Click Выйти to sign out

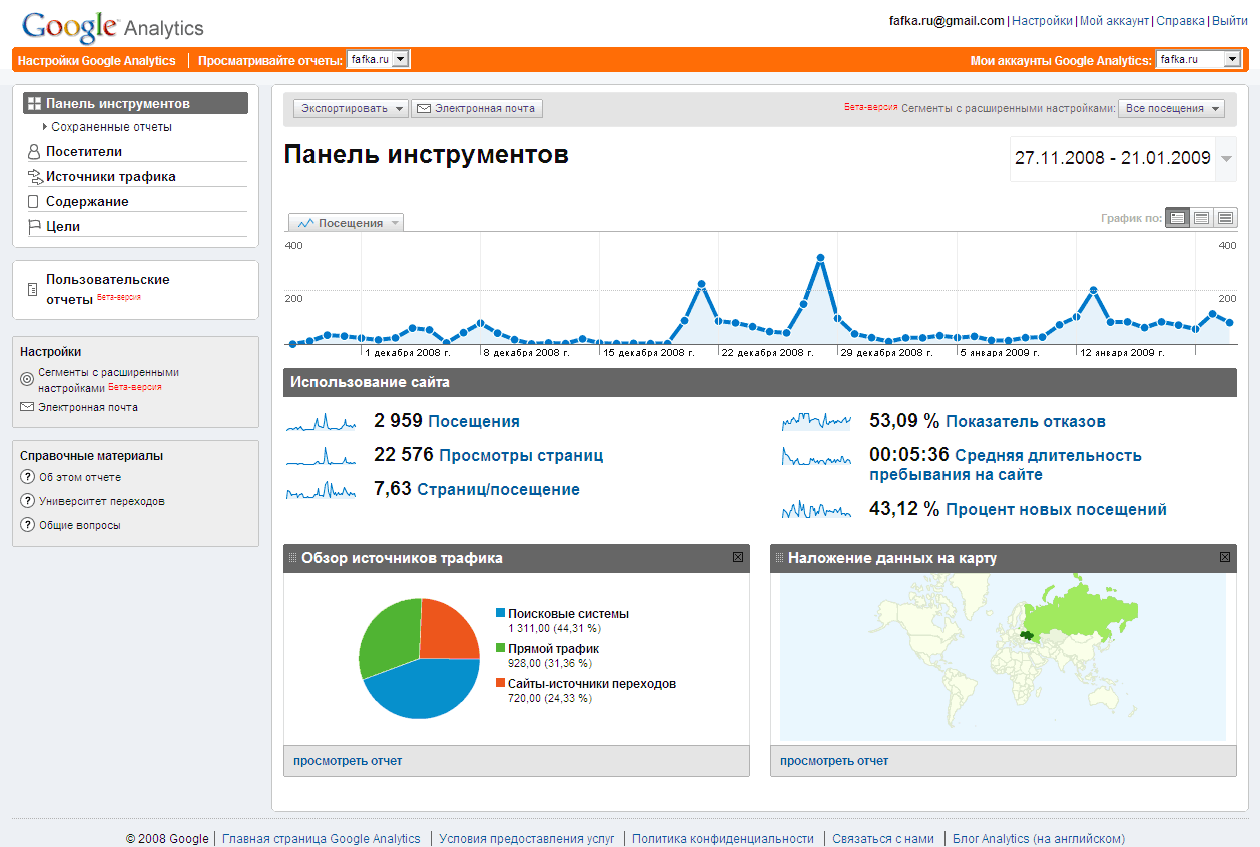(1229, 20)
